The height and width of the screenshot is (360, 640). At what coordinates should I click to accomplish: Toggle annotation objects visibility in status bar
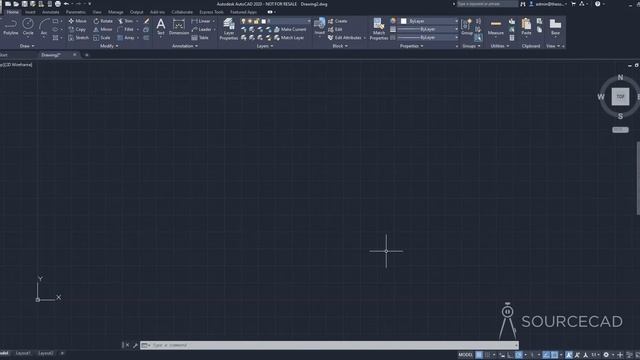569,355
